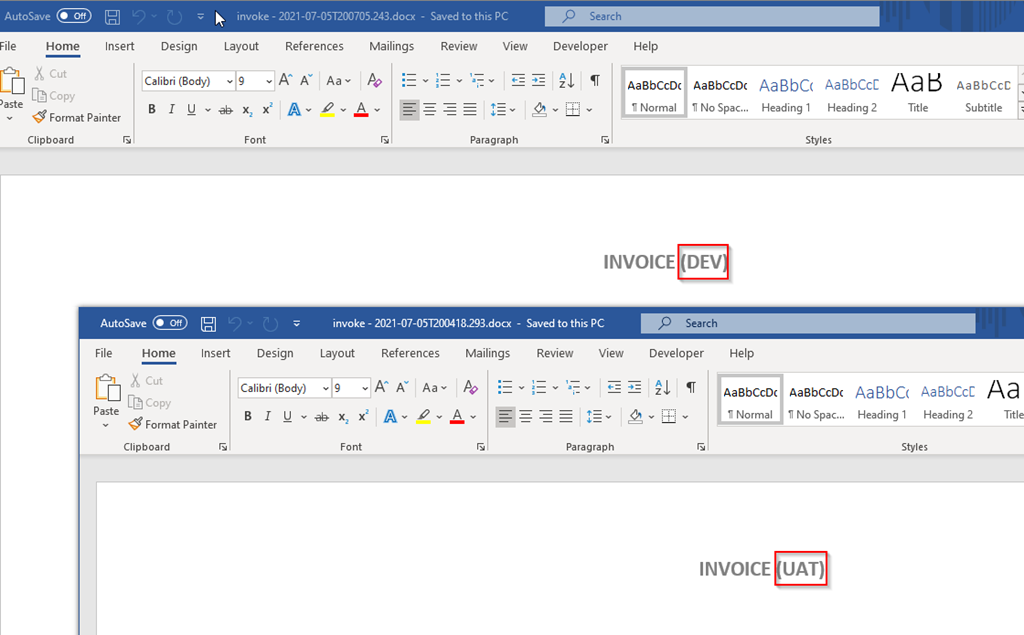
Task: Open font name dropdown in front UAT window
Action: click(325, 388)
